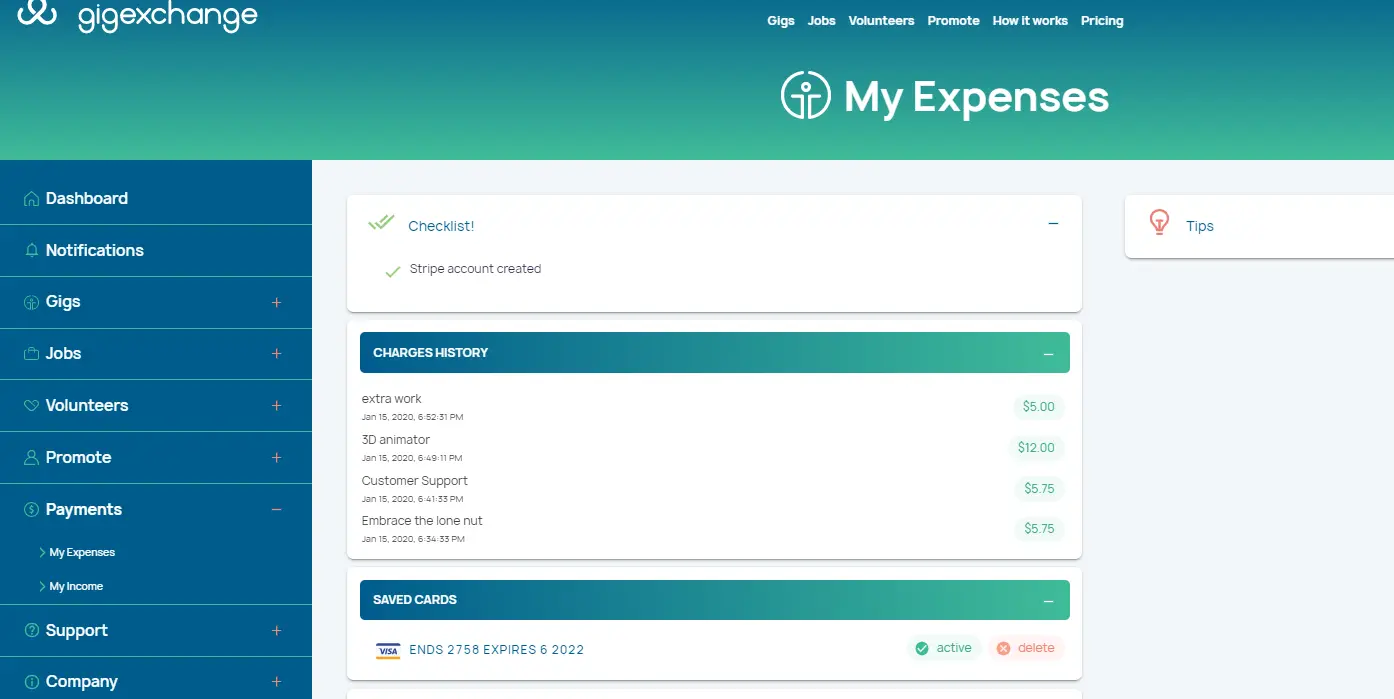The width and height of the screenshot is (1394, 699).
Task: Collapse the Payments sidebar section
Action: pos(277,510)
